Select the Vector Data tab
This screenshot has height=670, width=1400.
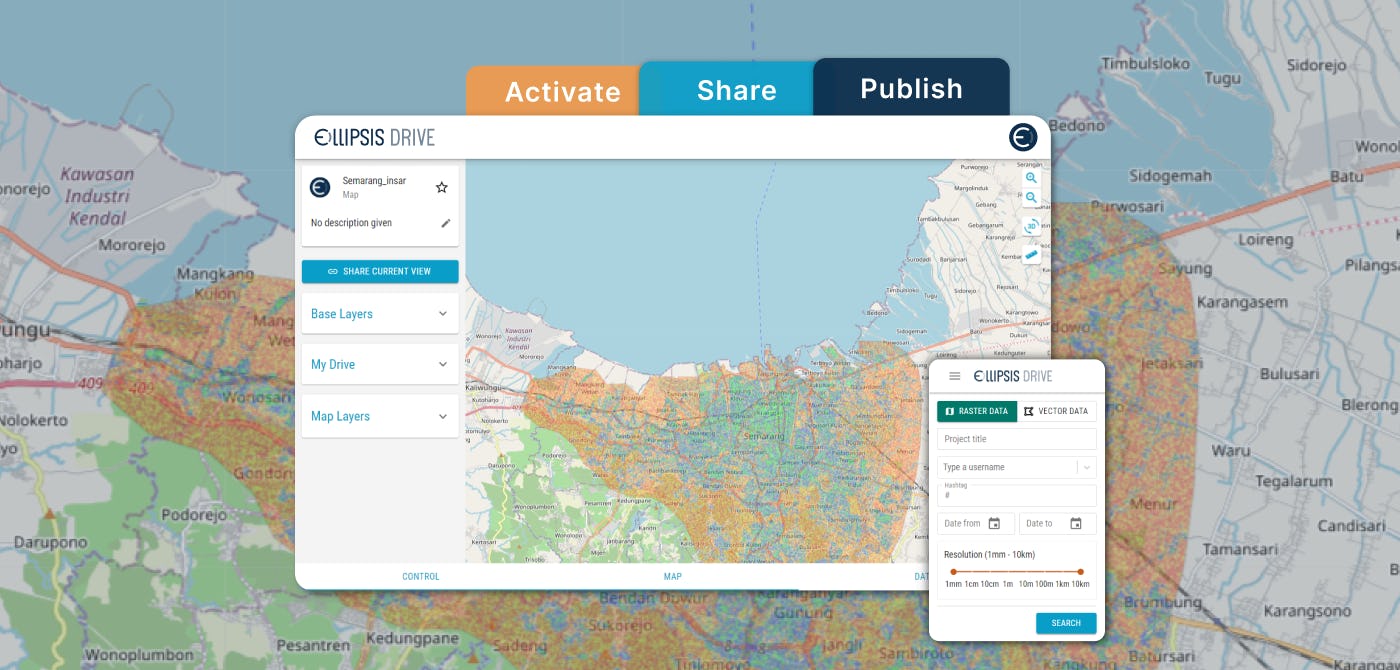[1057, 411]
